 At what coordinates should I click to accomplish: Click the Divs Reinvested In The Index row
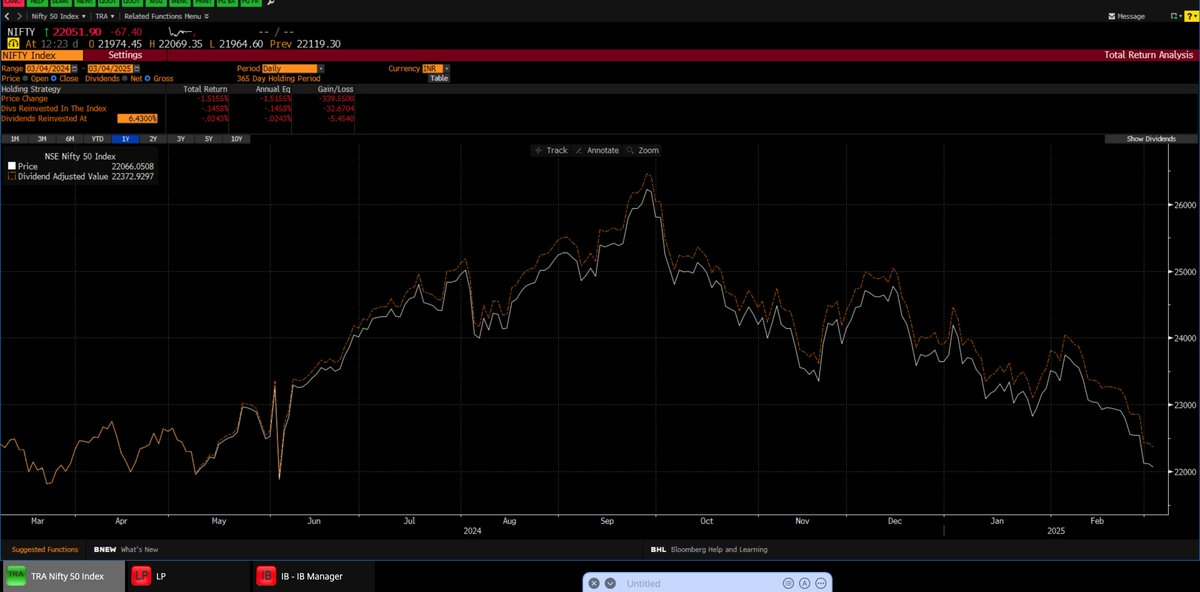point(52,108)
